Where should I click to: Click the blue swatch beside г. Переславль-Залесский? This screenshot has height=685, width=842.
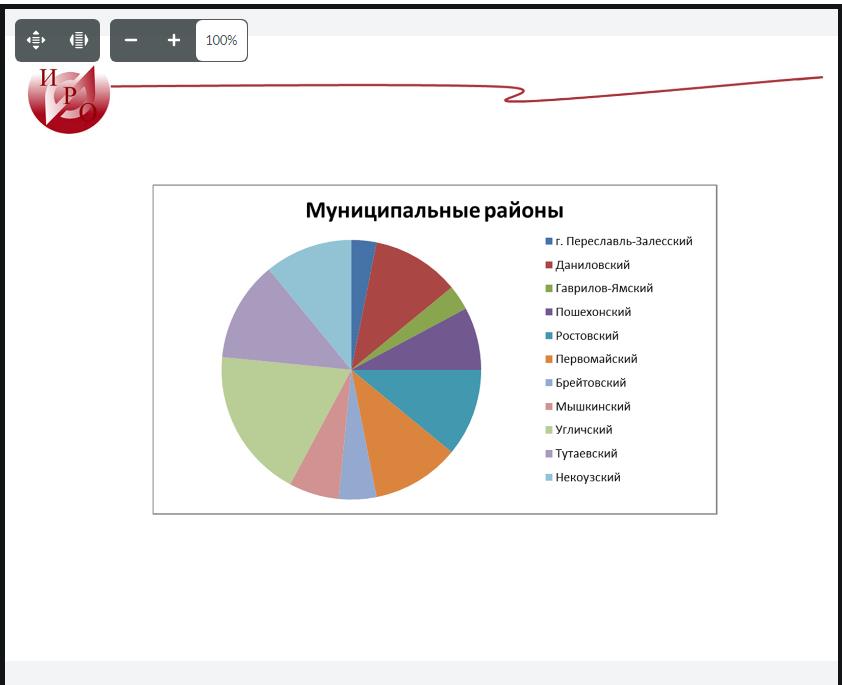pyautogui.click(x=548, y=242)
